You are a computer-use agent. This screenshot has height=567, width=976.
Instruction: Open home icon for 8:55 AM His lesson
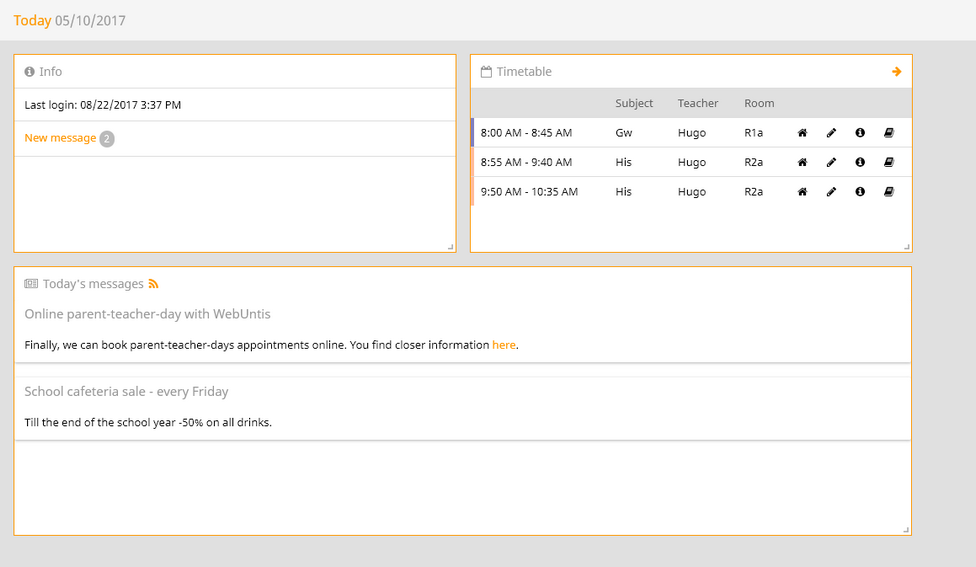coord(802,162)
